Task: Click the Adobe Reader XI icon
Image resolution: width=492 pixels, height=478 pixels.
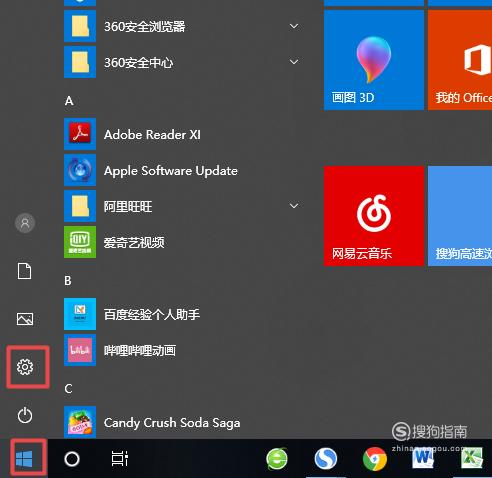Action: click(x=80, y=134)
